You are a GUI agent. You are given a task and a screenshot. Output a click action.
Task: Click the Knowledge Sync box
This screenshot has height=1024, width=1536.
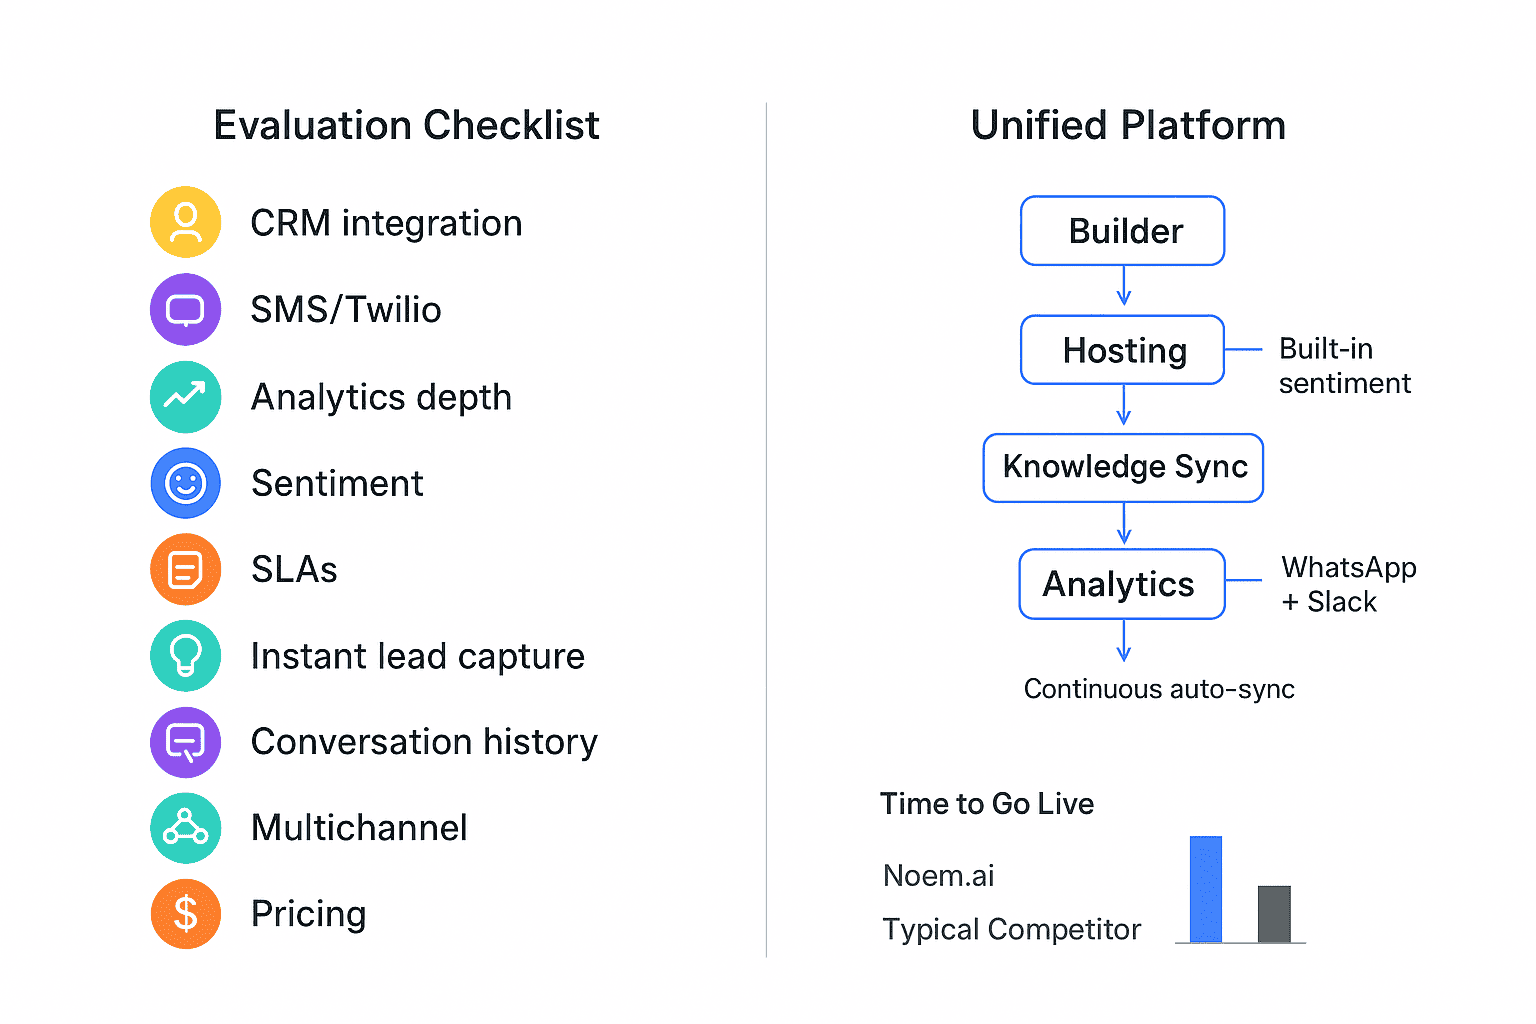tap(1124, 467)
